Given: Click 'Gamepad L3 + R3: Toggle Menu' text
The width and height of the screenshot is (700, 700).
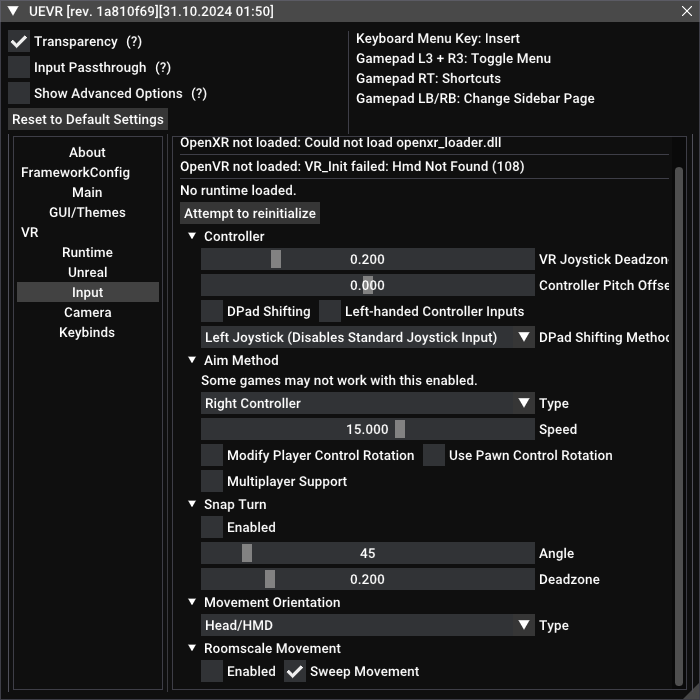Looking at the screenshot, I should point(454,58).
